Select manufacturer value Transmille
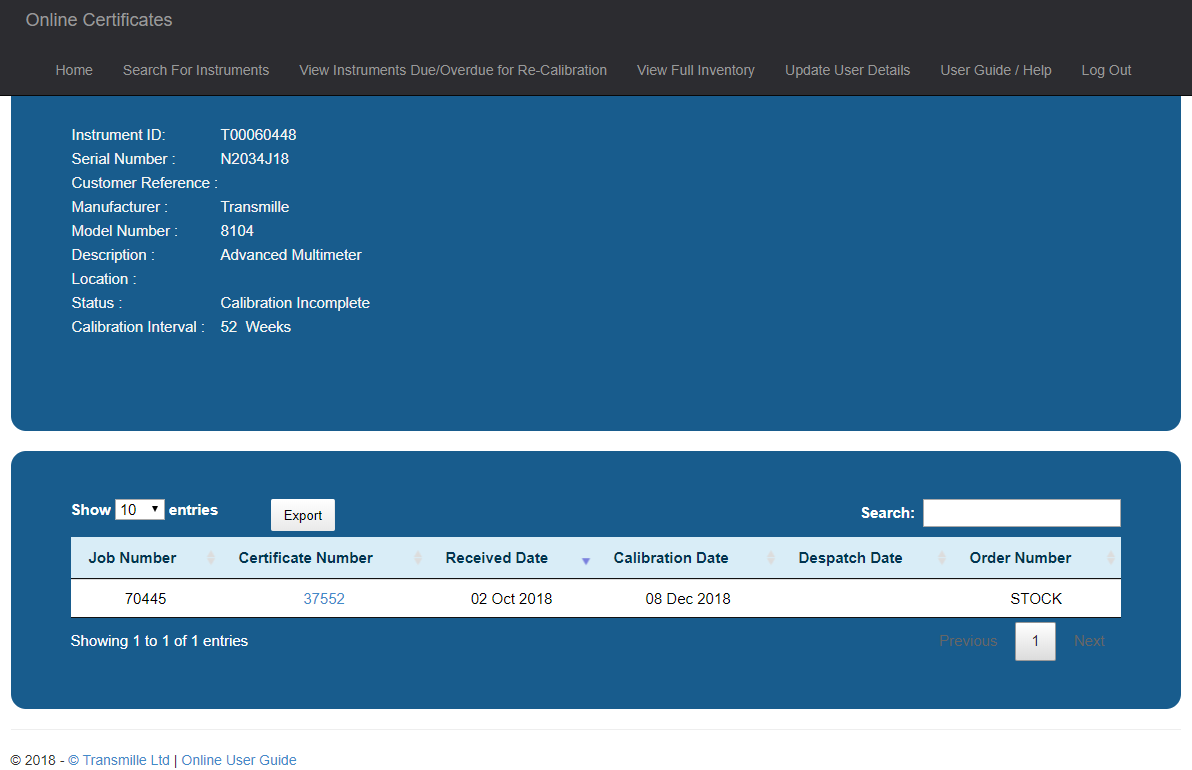 coord(255,207)
